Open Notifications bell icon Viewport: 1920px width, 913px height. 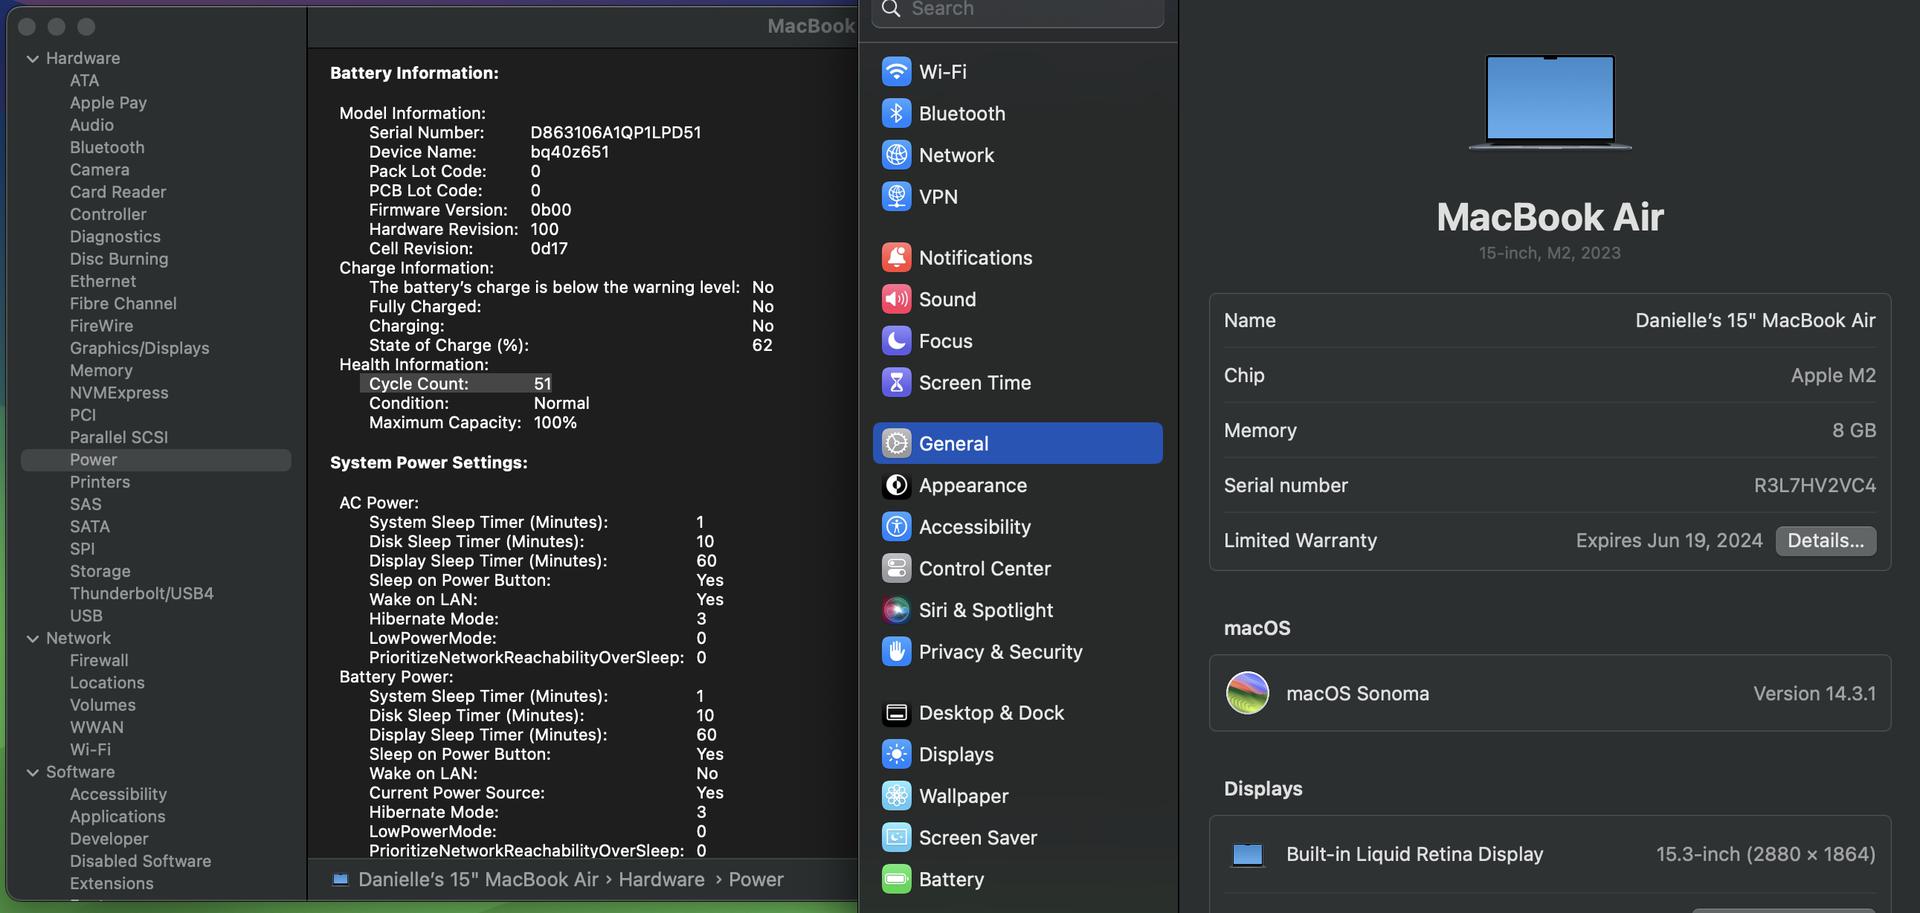click(896, 258)
